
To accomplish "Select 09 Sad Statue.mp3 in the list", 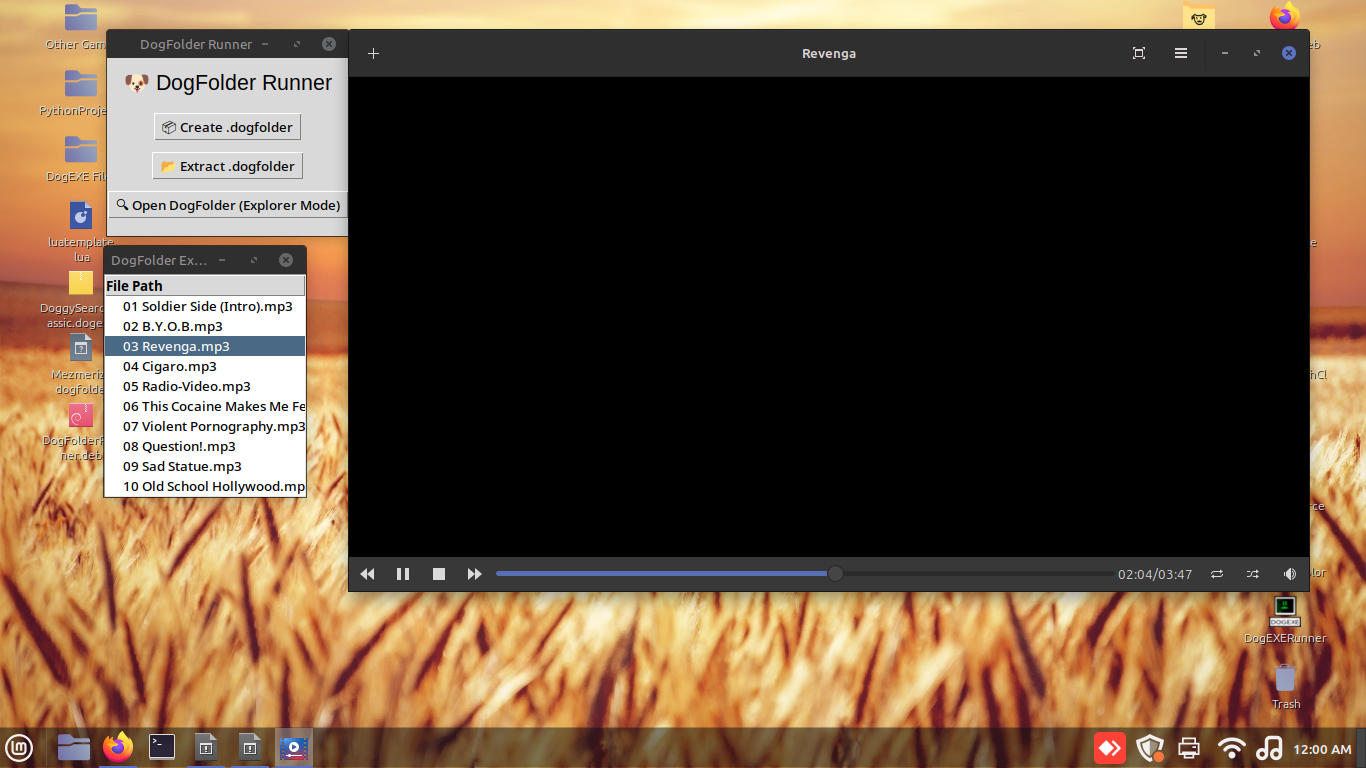I will [205, 466].
